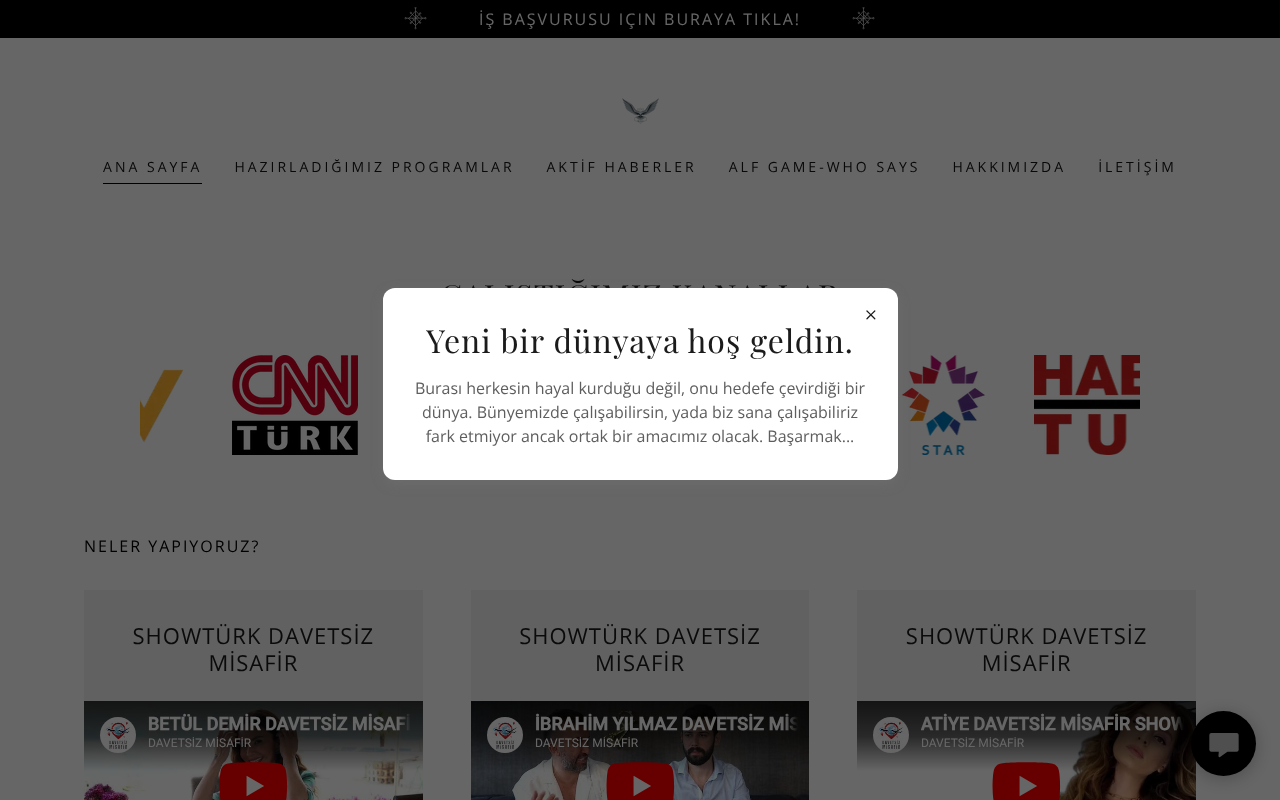Click the right star ornament in top banner
1280x800 pixels.
click(863, 18)
